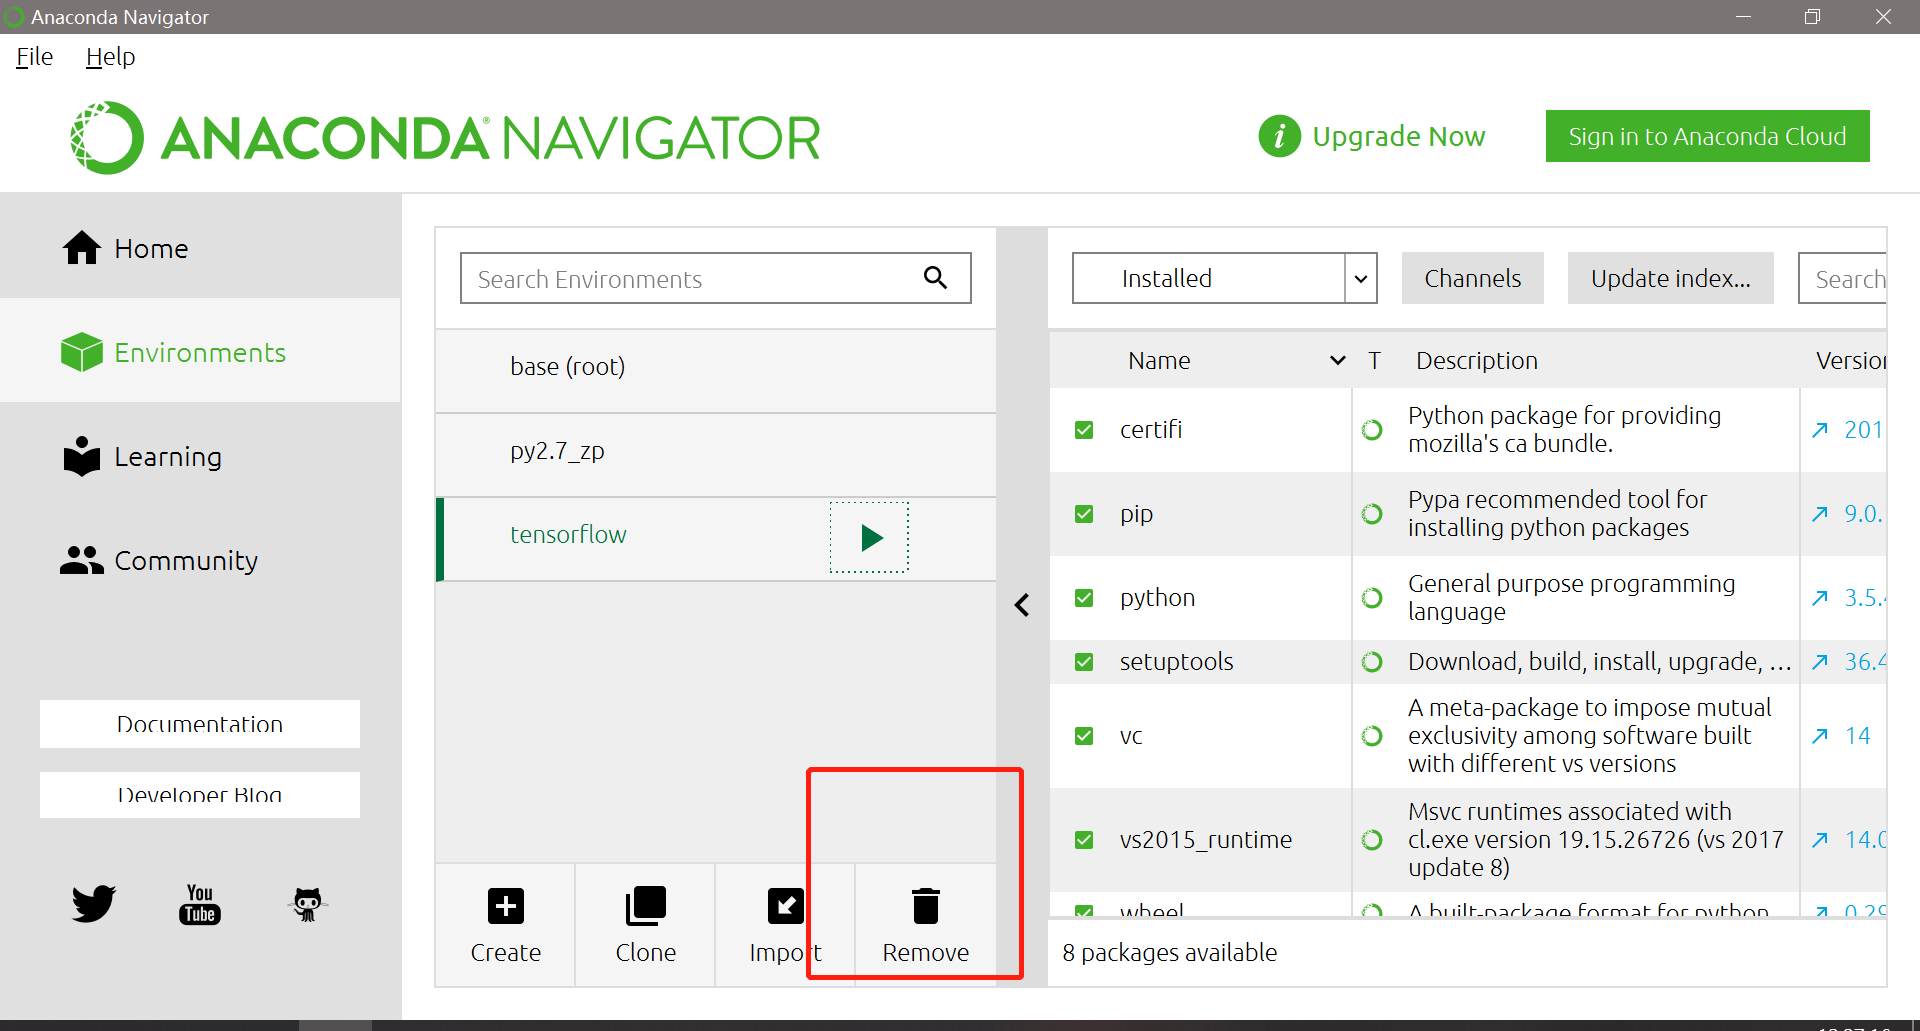Open the Help menu

[x=110, y=57]
